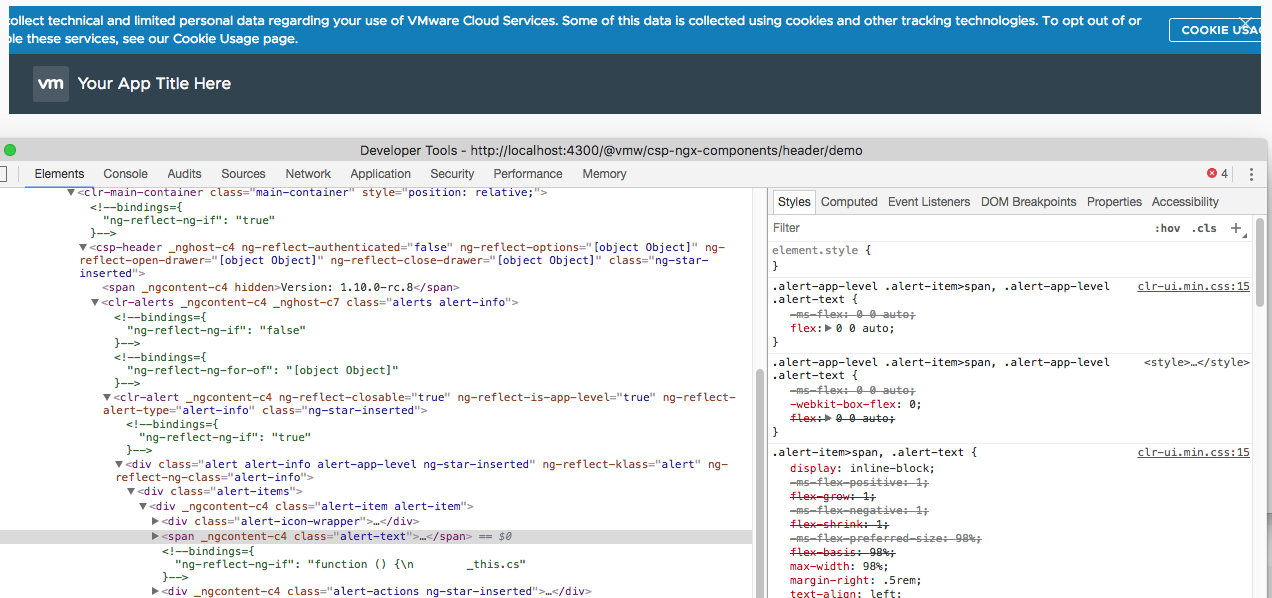Click the display: inline-block declaration
This screenshot has height=598, width=1272.
click(x=861, y=468)
